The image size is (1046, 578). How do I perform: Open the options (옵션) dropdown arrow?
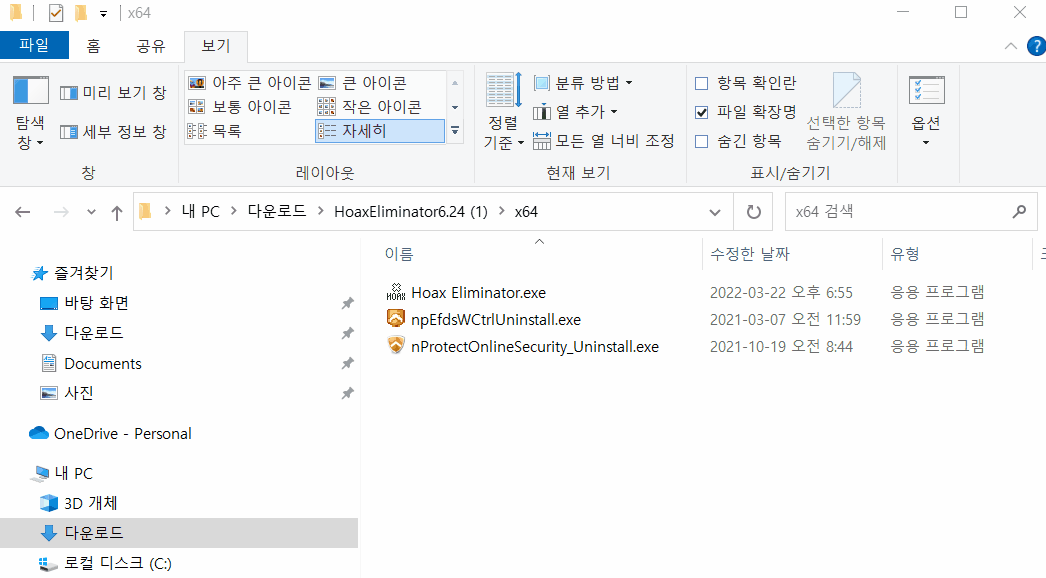[926, 143]
